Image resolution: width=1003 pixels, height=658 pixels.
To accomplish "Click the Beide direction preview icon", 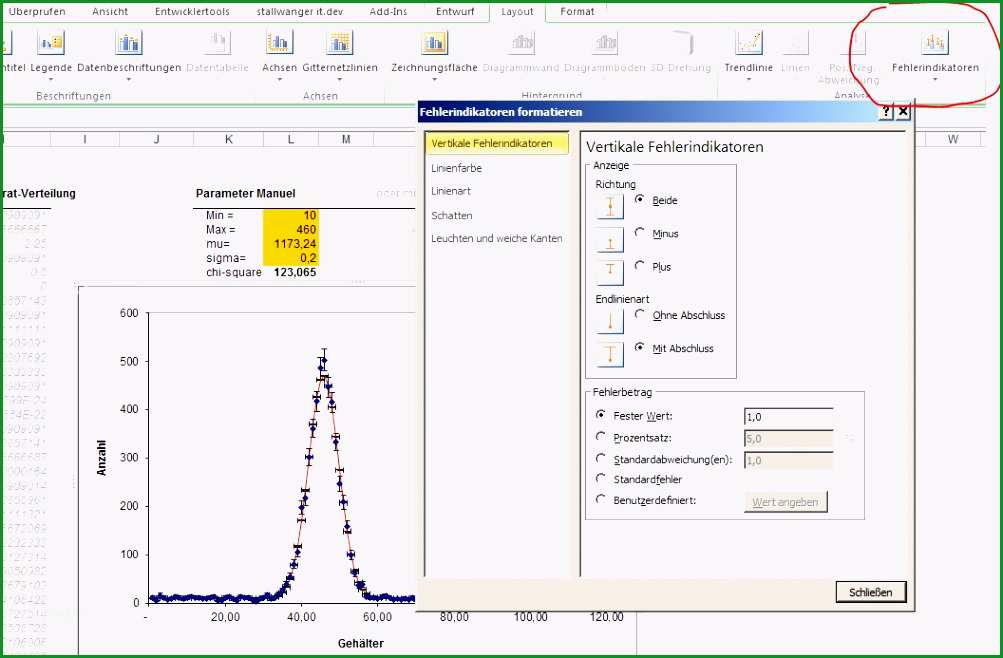I will click(610, 206).
